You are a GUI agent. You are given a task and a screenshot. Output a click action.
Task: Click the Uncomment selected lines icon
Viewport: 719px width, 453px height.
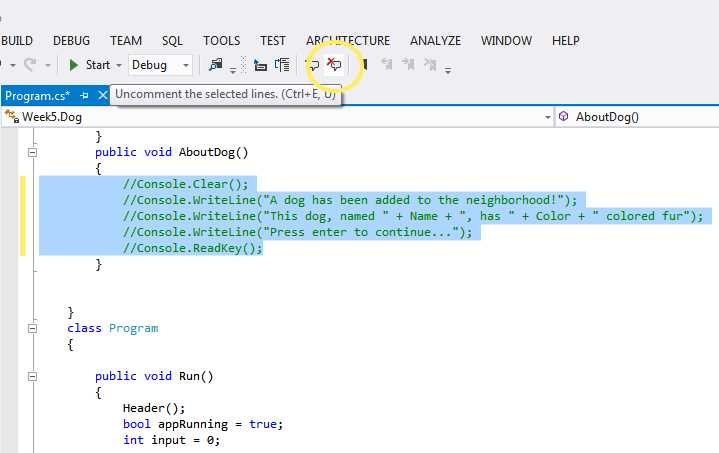(x=335, y=65)
